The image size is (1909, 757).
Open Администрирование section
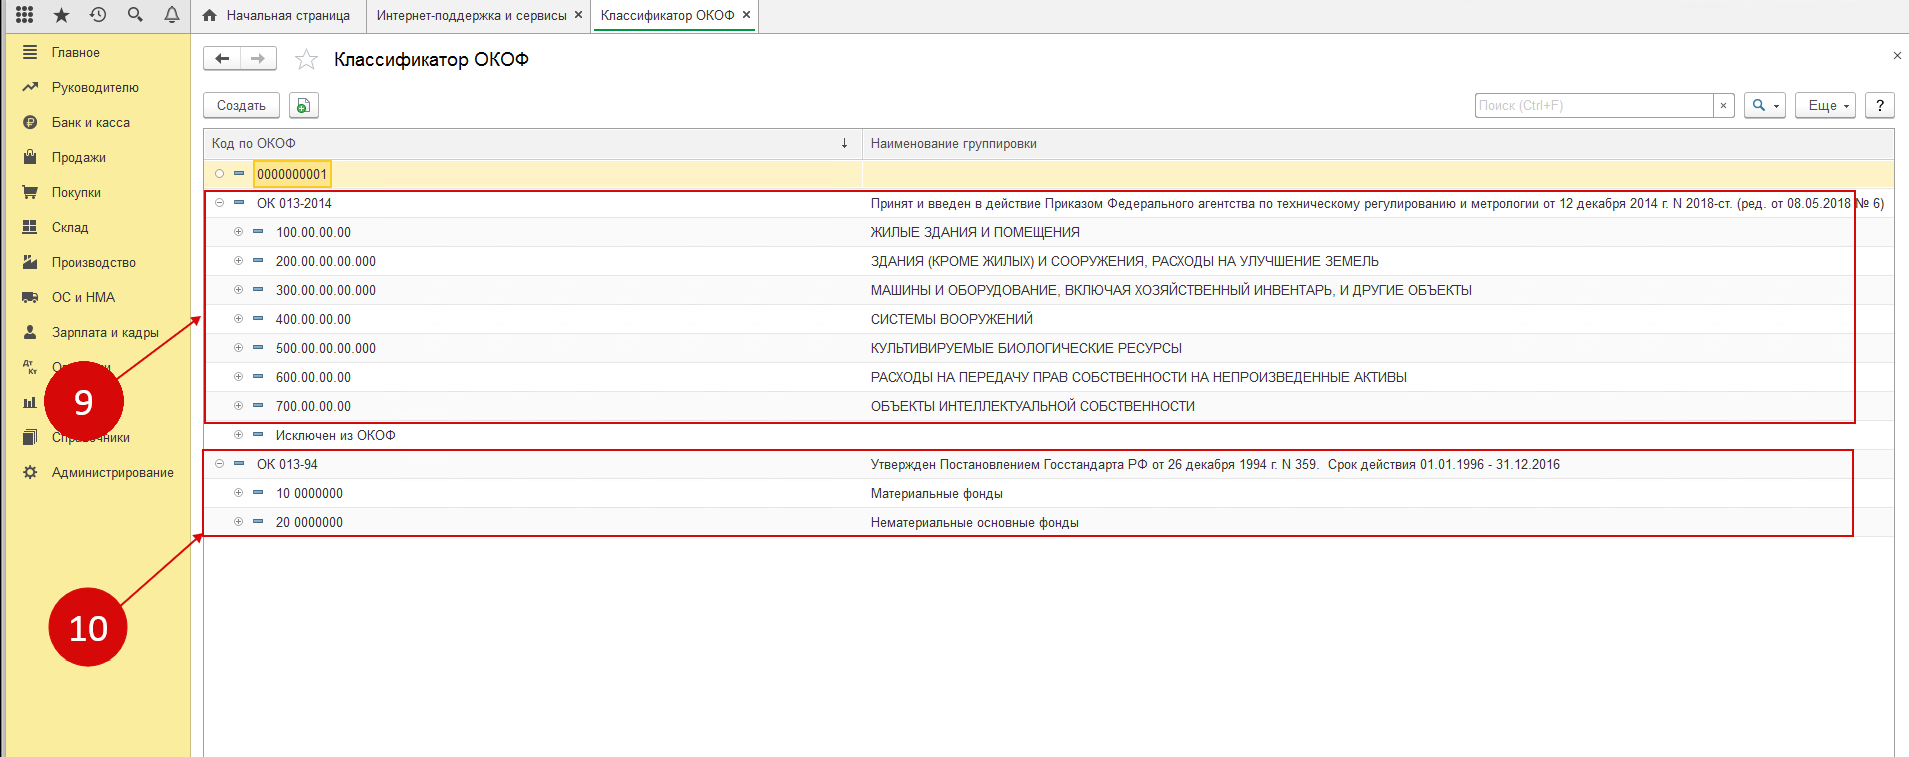pyautogui.click(x=113, y=472)
